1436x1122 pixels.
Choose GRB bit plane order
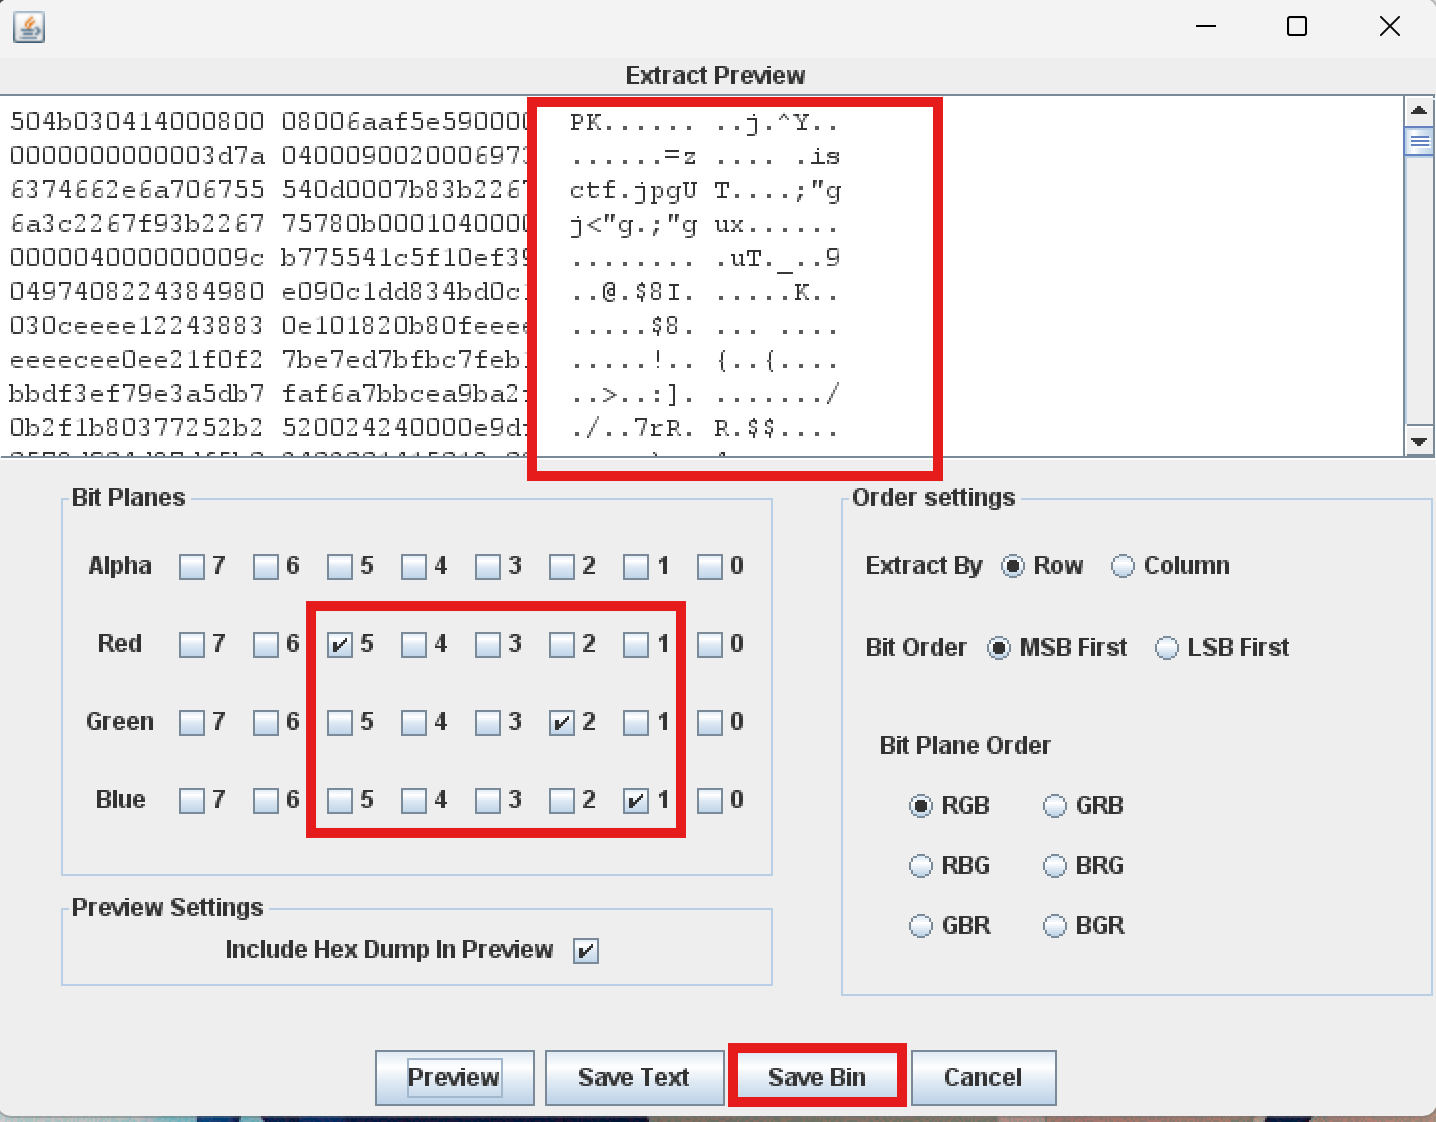1055,806
